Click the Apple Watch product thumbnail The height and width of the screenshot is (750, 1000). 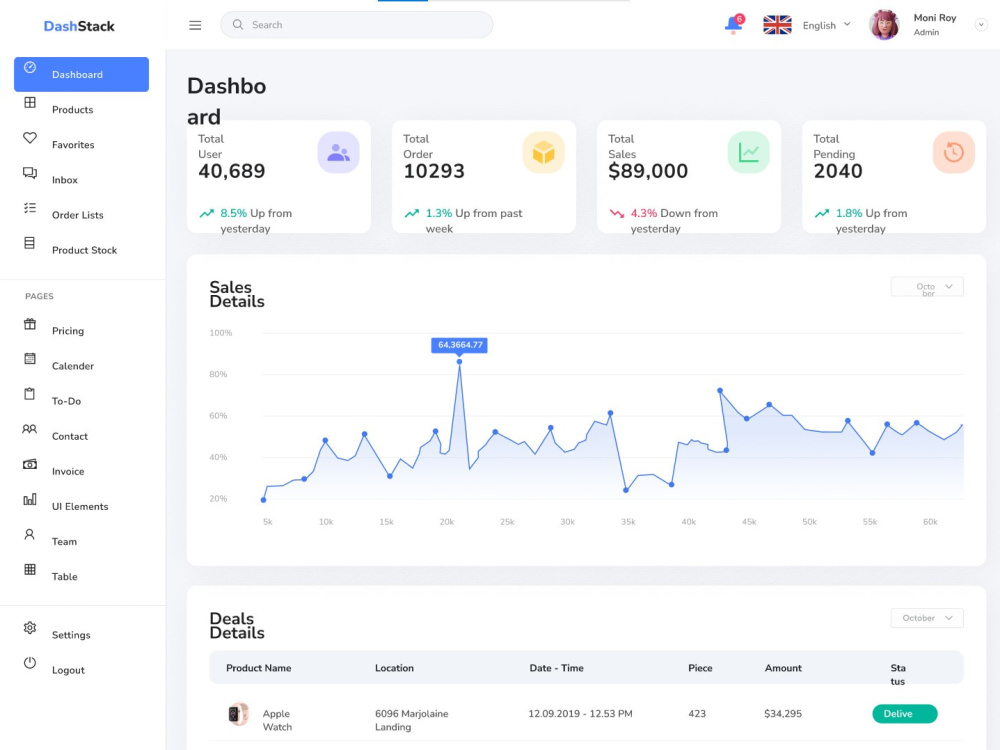click(x=238, y=714)
